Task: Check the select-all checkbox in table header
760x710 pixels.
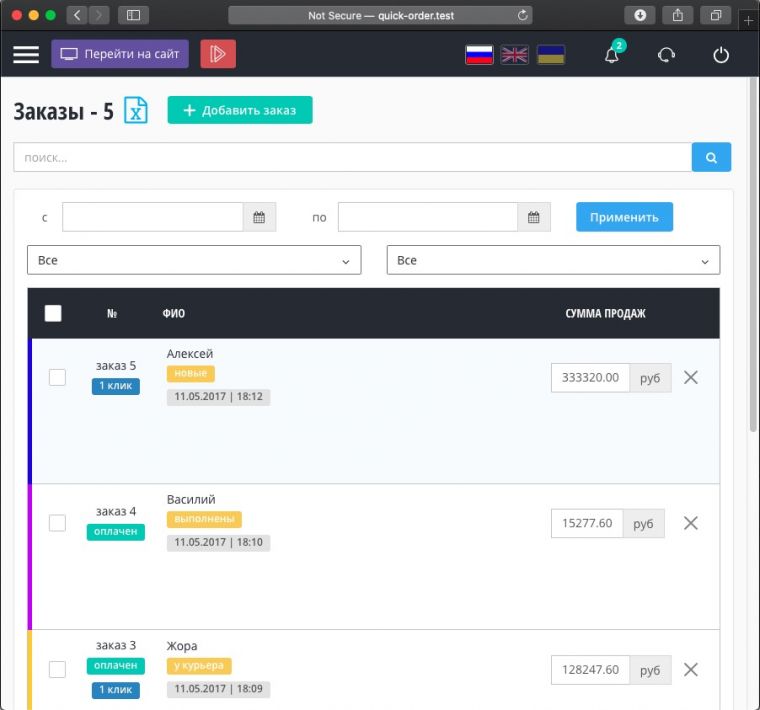Action: tap(53, 313)
